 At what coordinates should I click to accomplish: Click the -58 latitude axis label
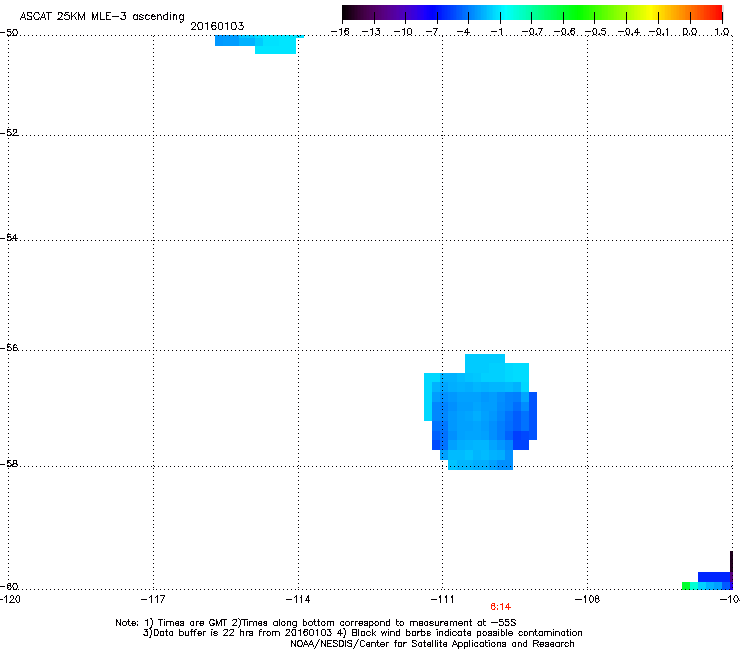9,464
